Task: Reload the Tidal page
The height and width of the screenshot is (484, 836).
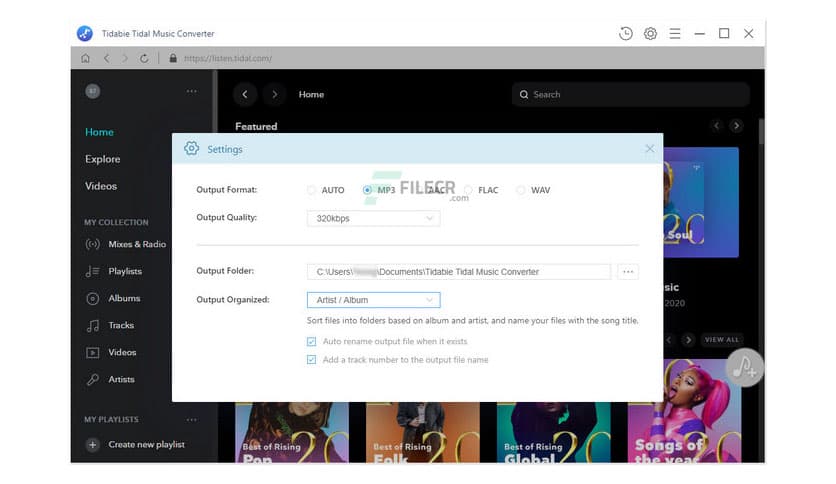Action: point(144,58)
